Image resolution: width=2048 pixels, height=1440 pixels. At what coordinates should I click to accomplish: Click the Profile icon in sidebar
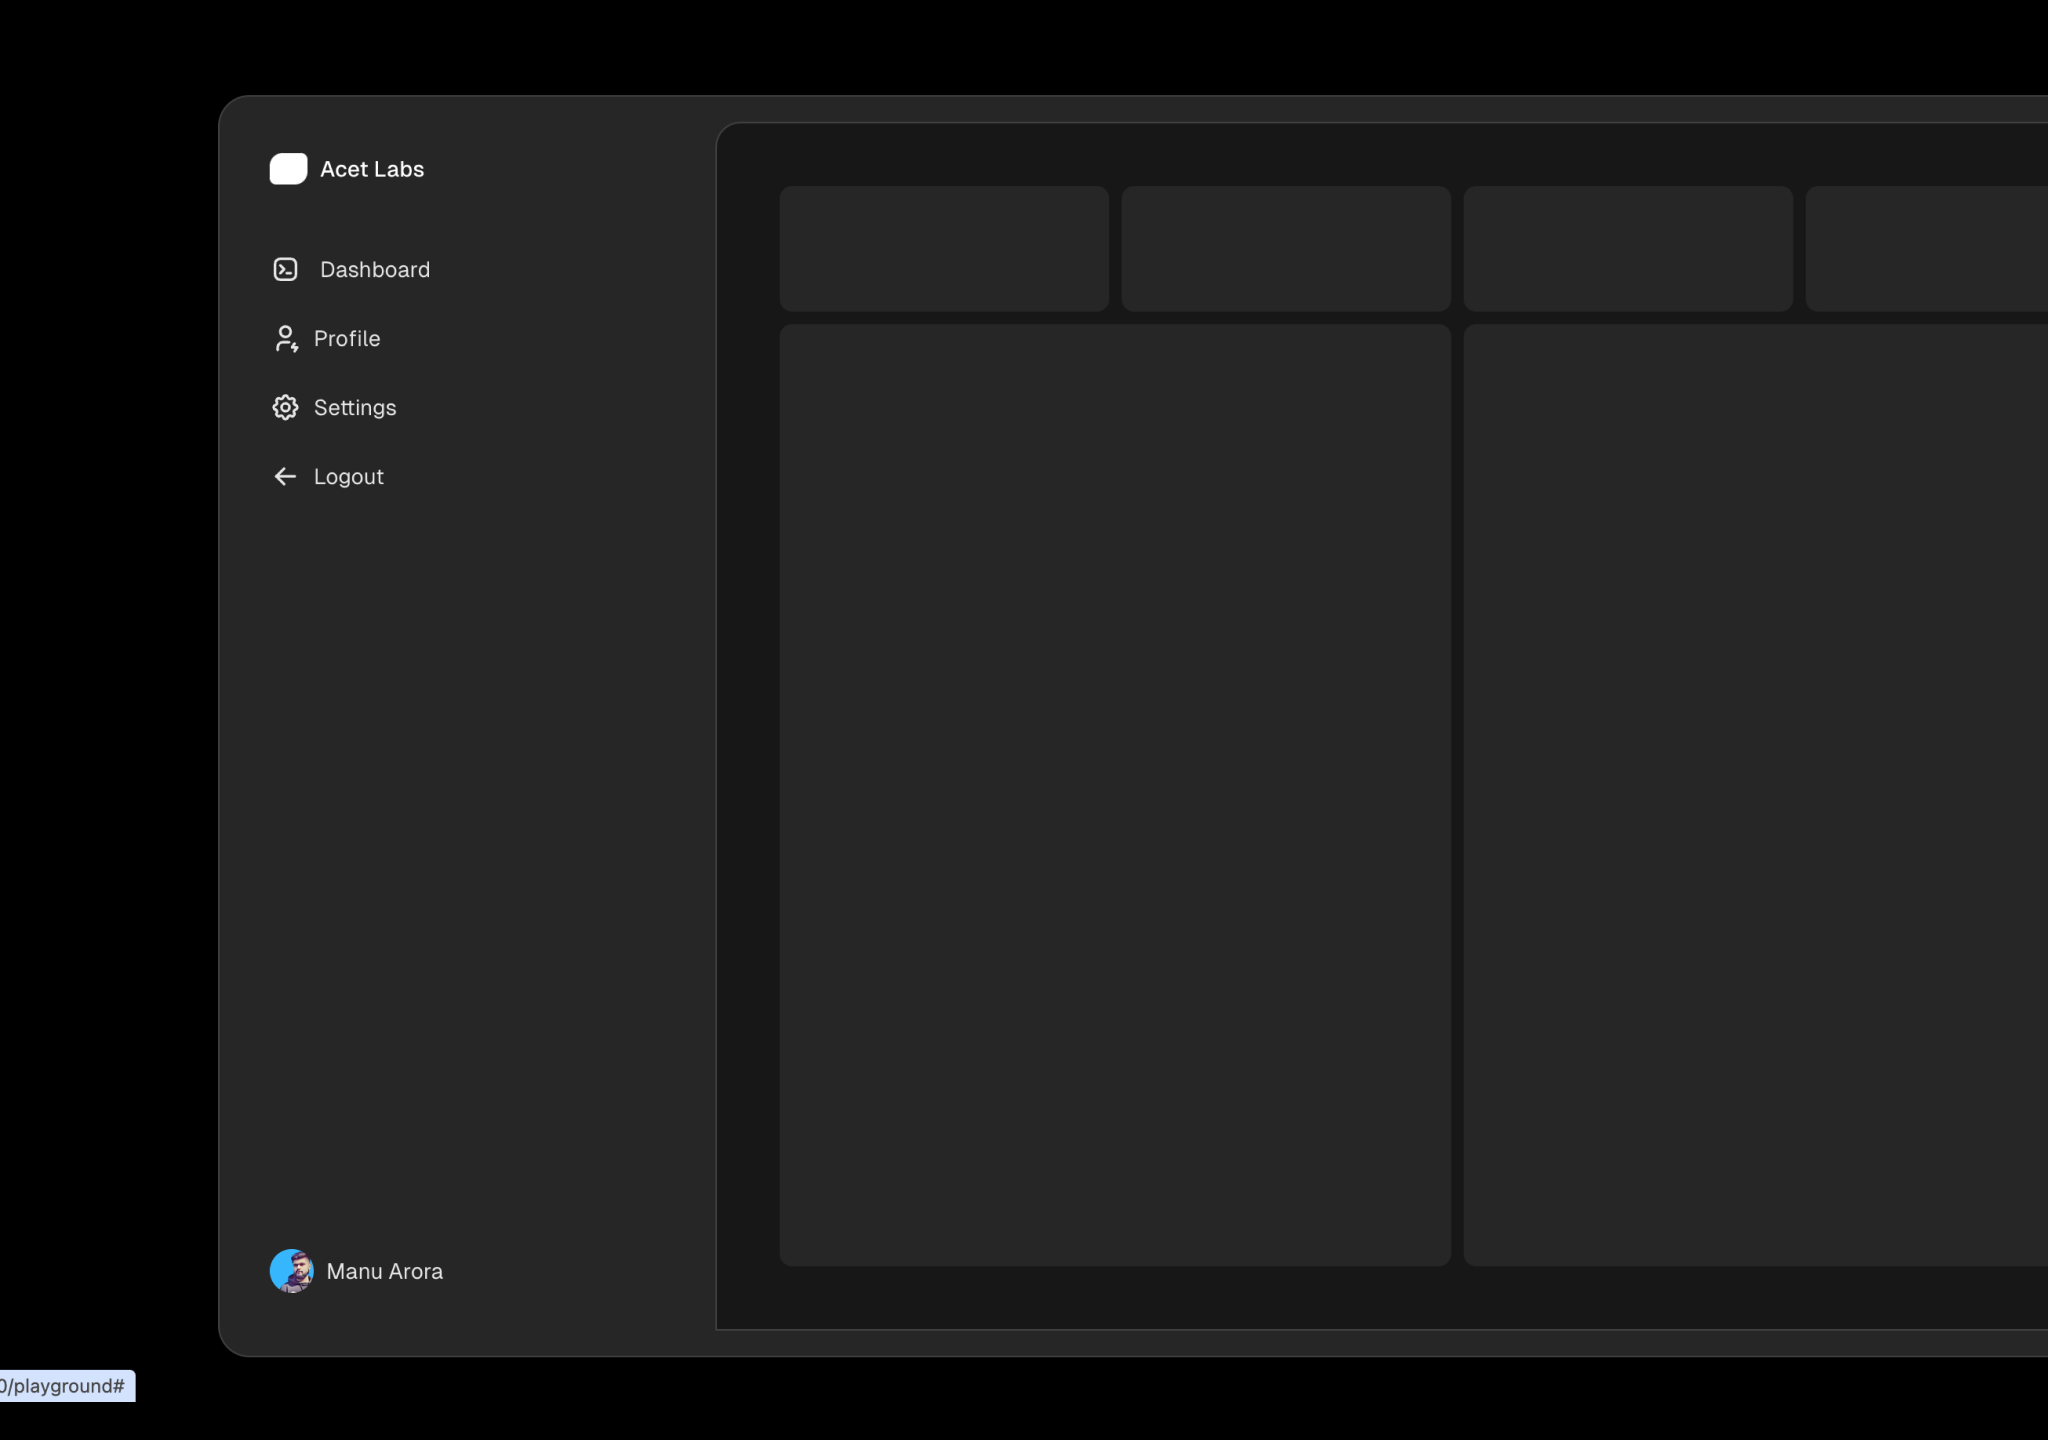click(x=284, y=338)
